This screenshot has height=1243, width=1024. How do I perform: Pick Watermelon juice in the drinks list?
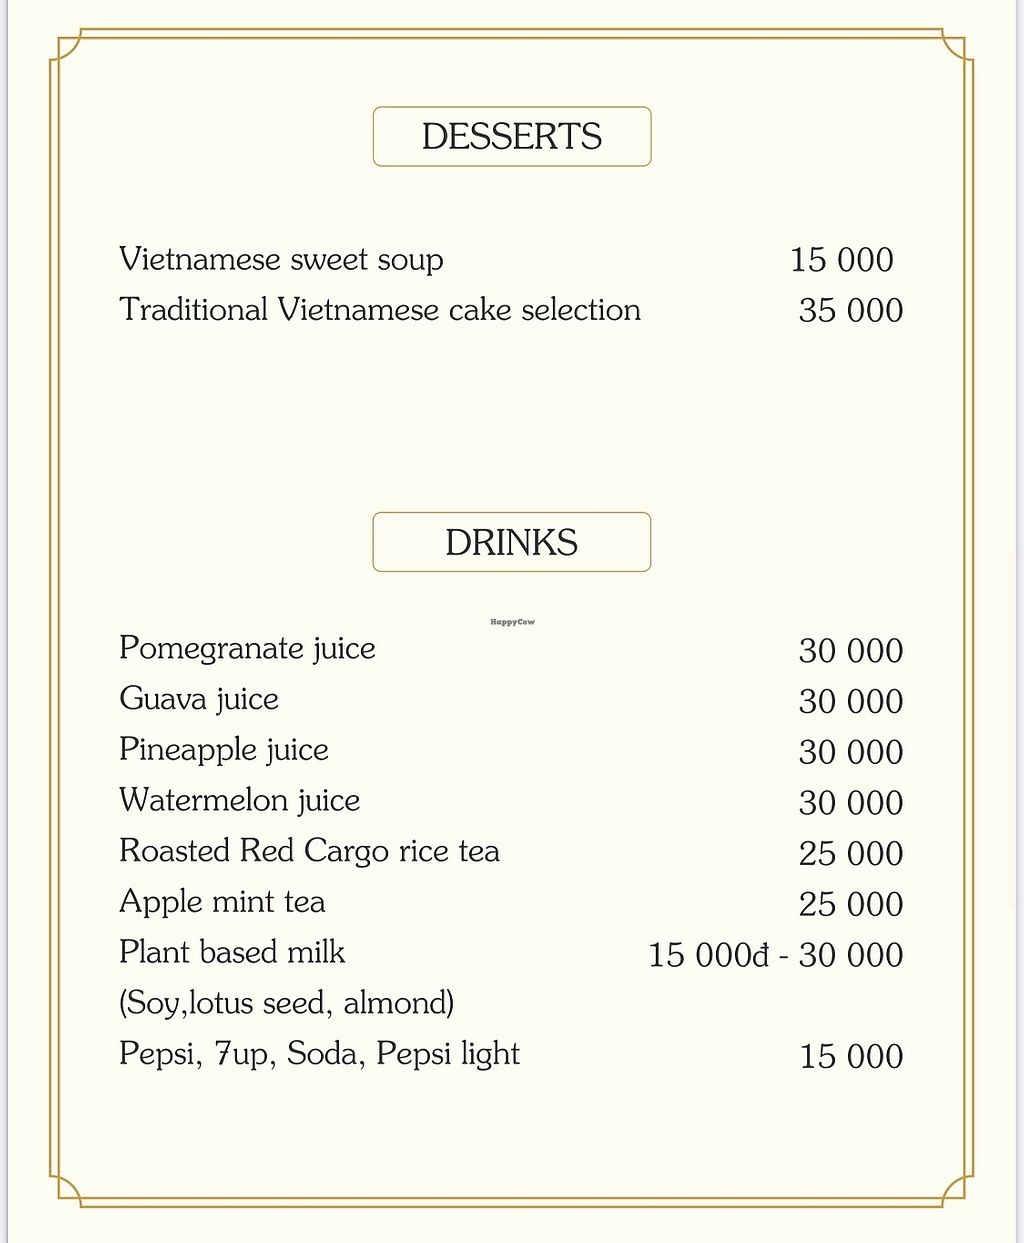click(x=240, y=801)
